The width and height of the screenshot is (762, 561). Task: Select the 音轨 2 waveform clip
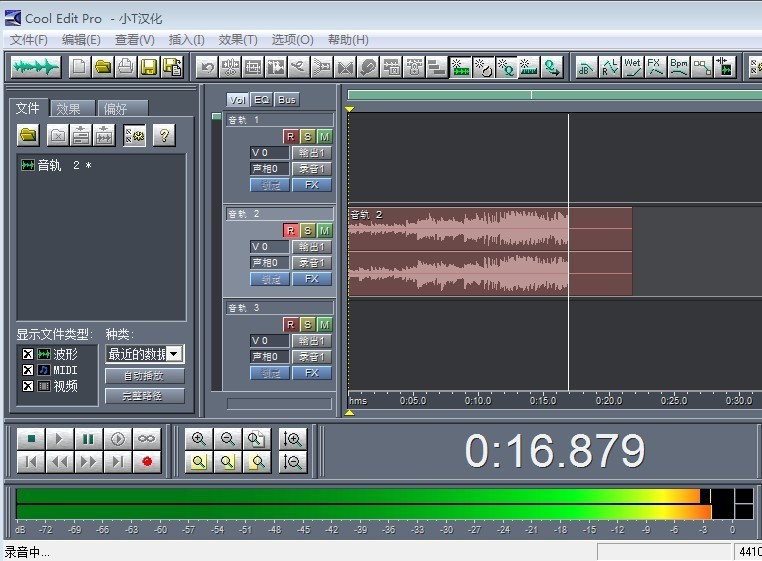click(x=490, y=250)
